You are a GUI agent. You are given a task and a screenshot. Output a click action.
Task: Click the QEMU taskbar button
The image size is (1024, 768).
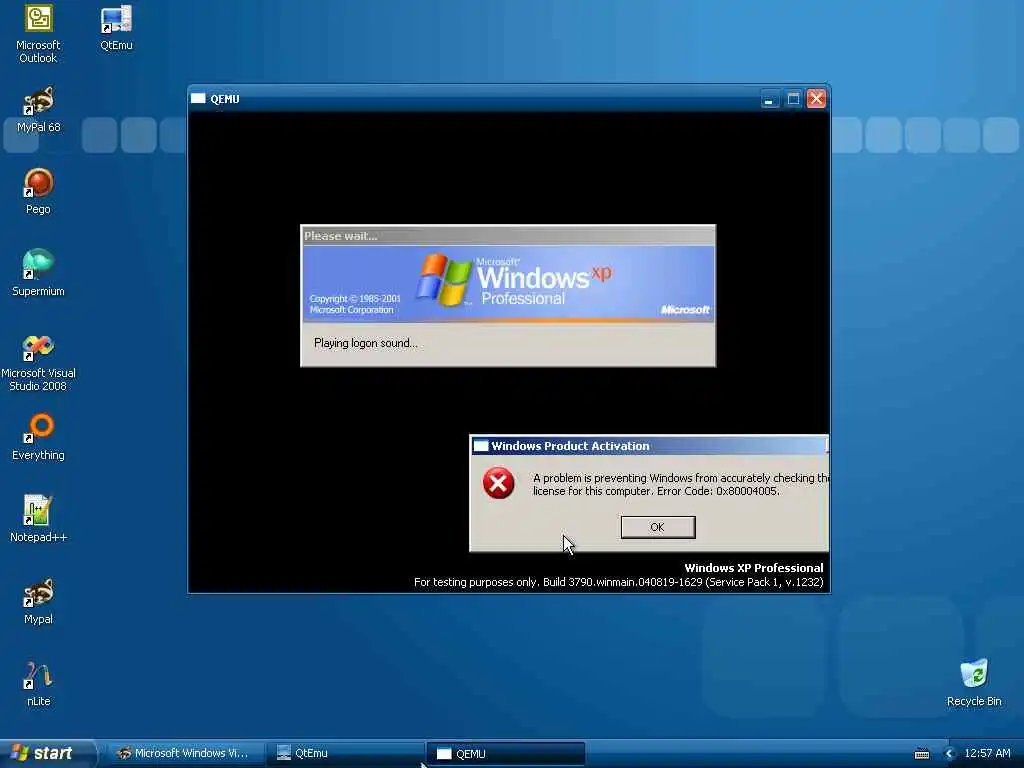505,754
